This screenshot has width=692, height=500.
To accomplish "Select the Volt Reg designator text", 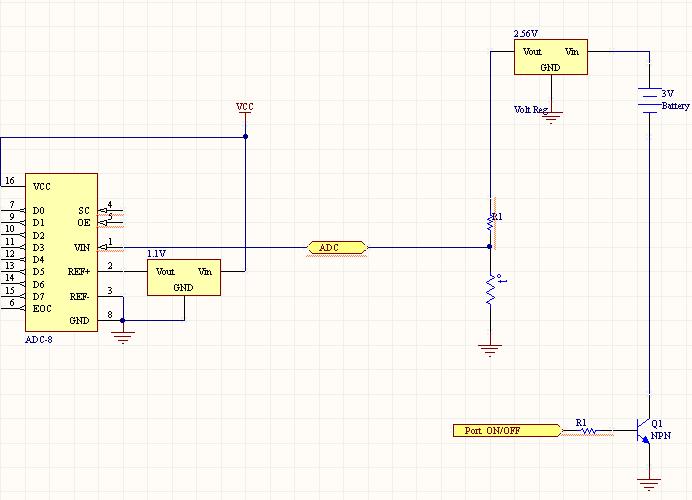I will 531,109.
